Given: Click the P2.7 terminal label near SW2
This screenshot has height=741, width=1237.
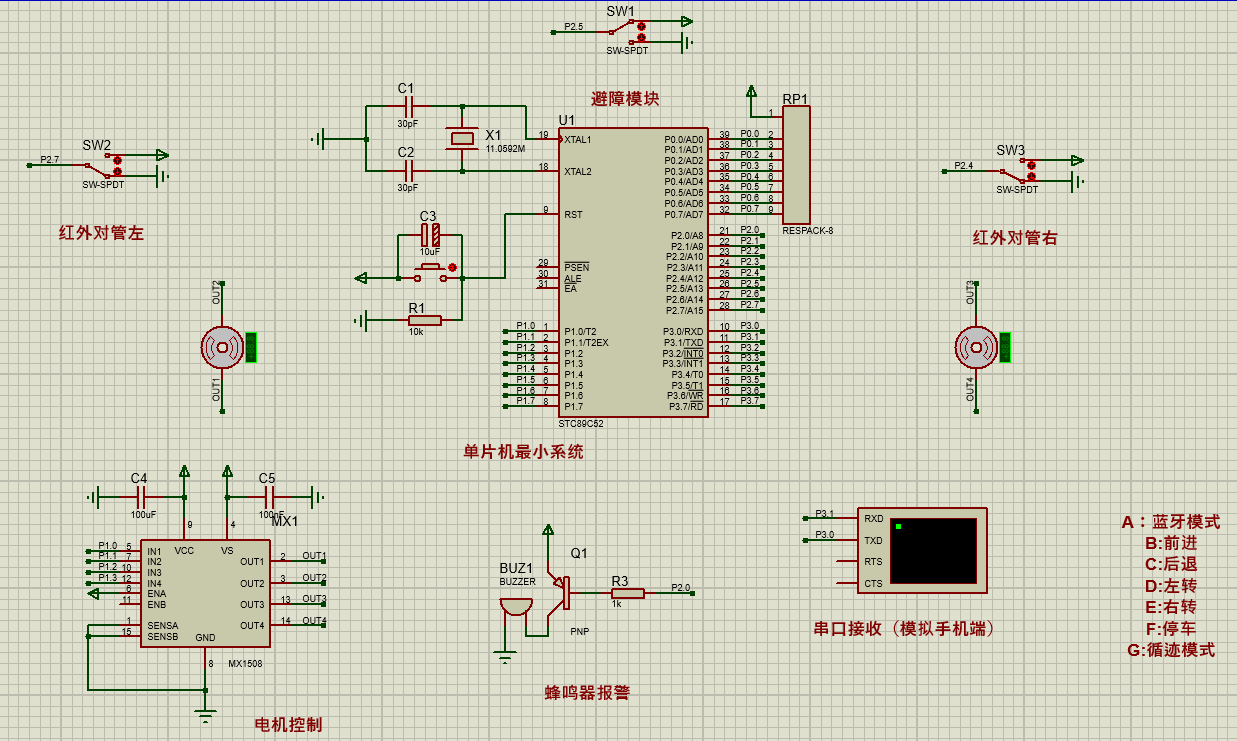Looking at the screenshot, I should (x=49, y=159).
